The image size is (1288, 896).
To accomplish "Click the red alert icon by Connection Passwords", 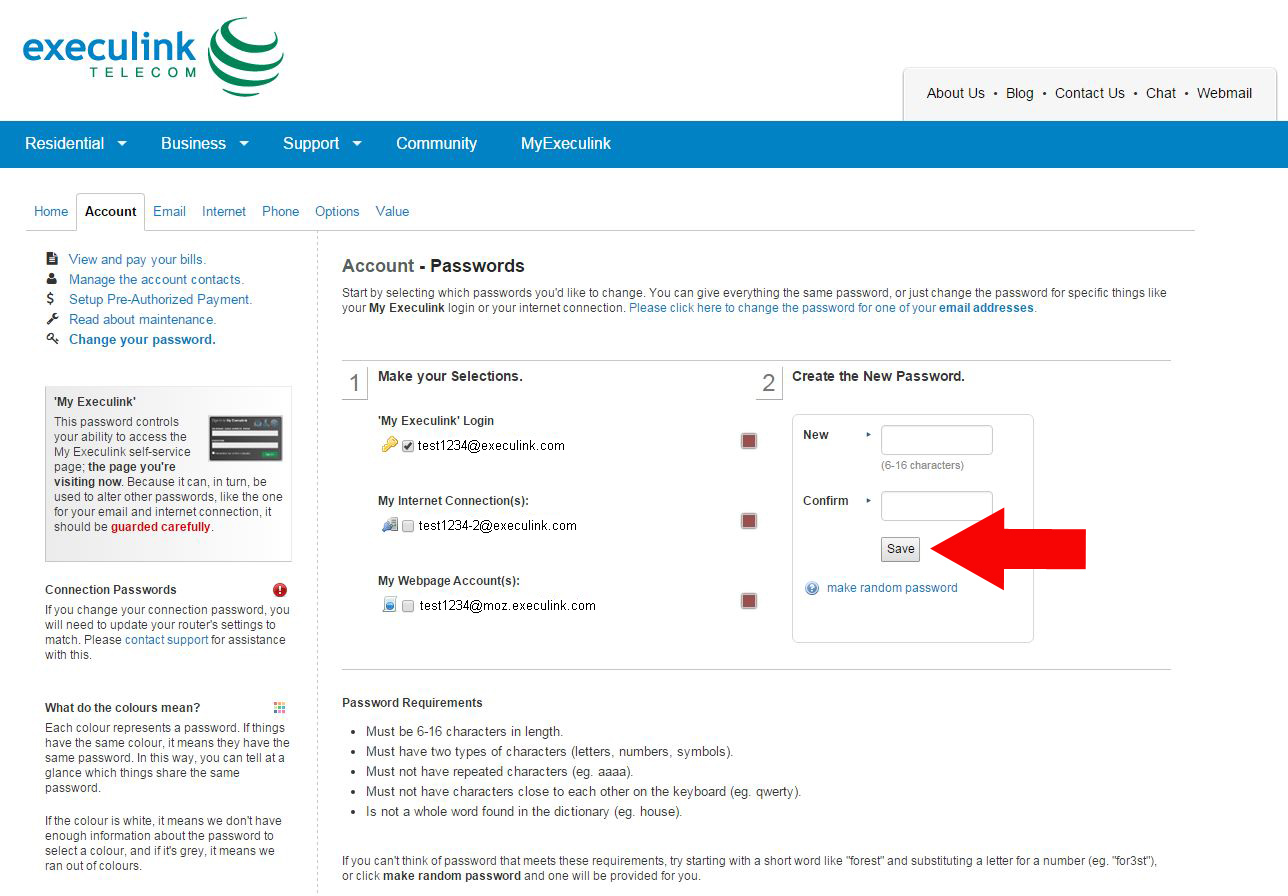I will point(280,590).
